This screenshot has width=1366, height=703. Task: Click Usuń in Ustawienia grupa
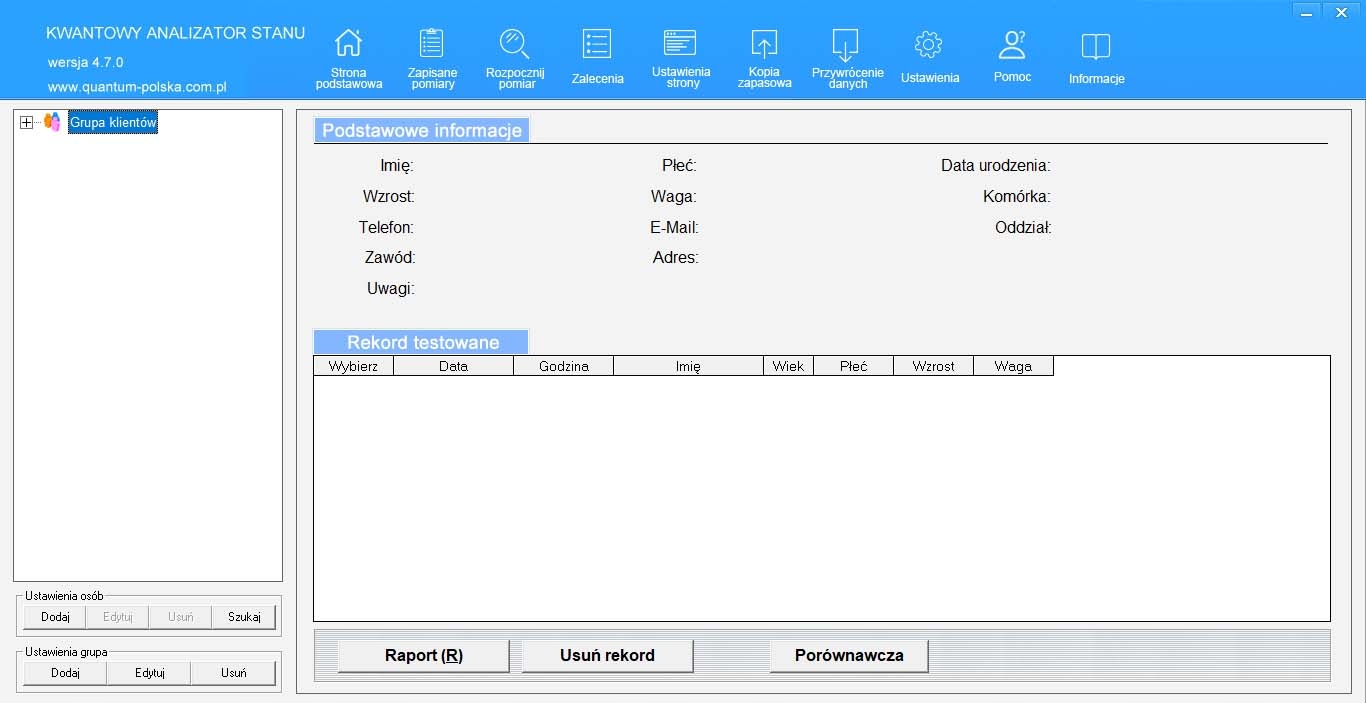point(234,673)
